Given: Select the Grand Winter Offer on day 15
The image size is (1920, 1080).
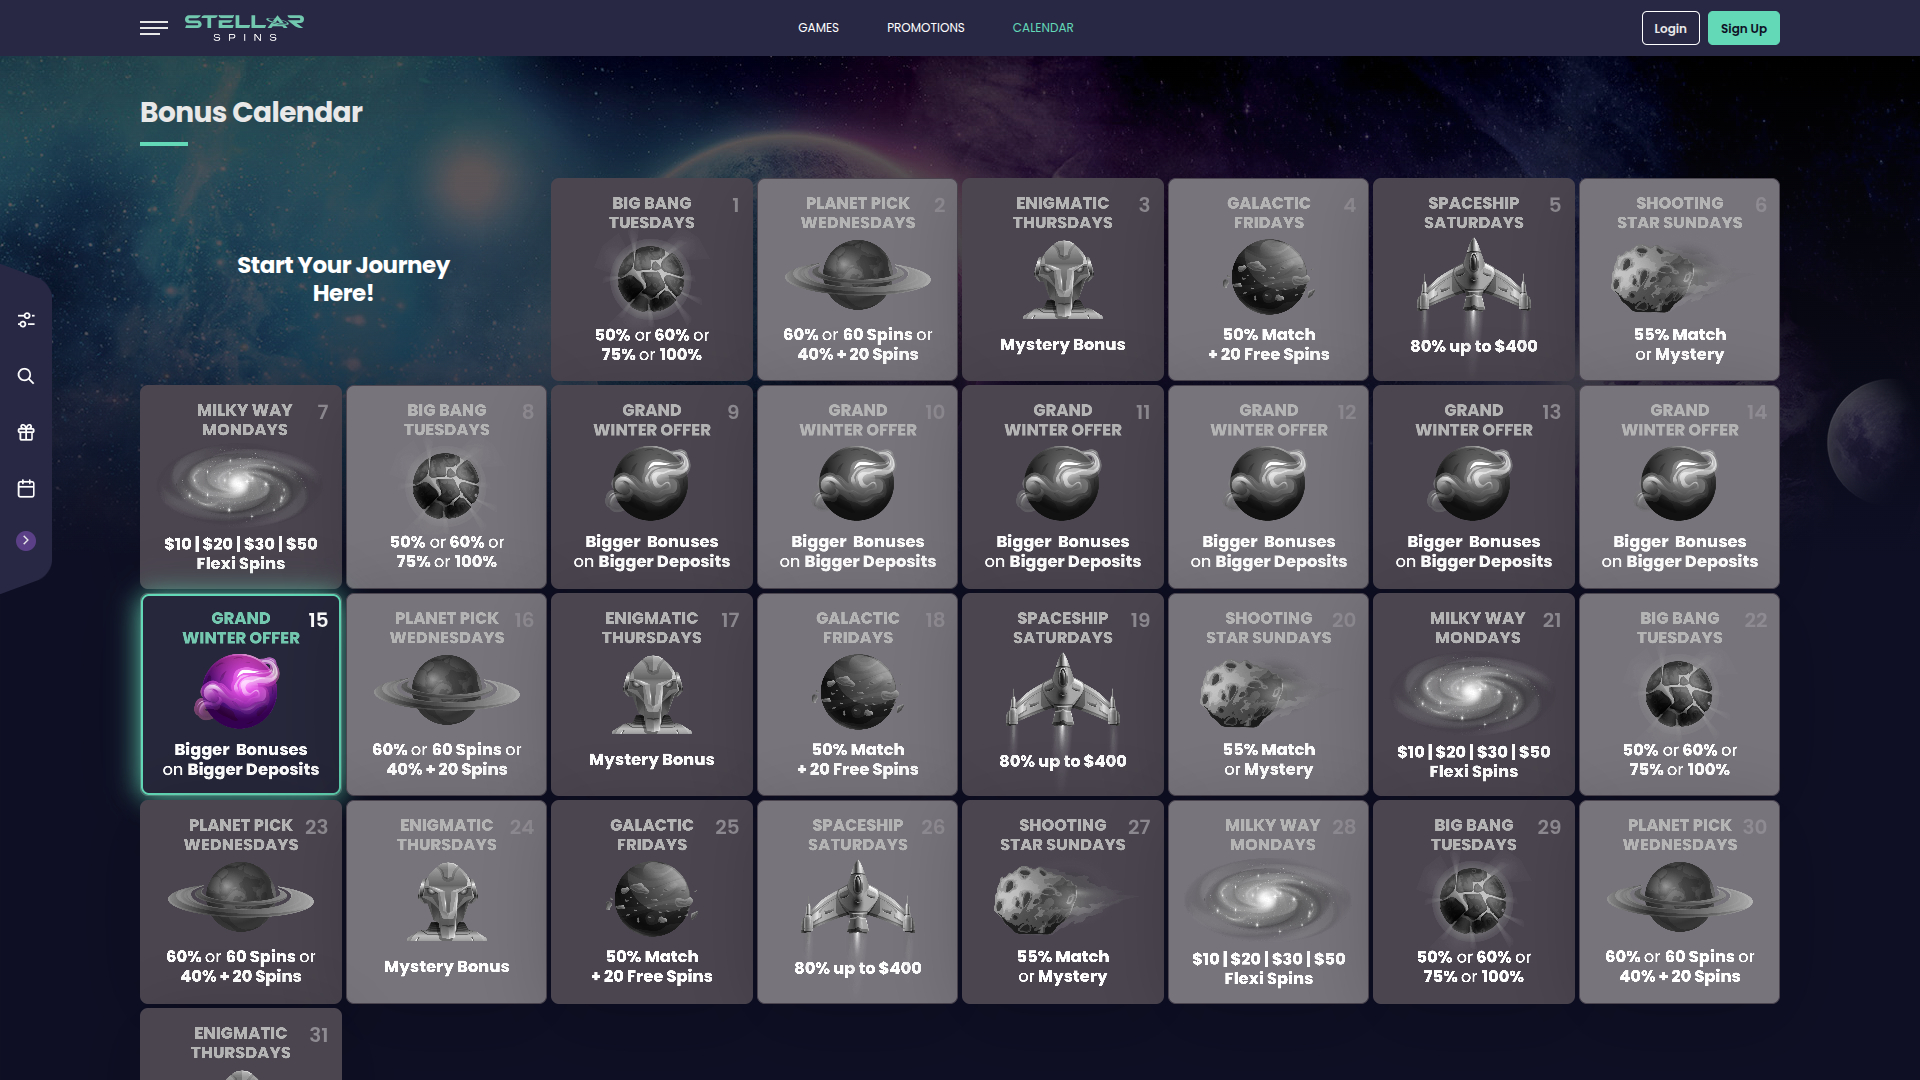Looking at the screenshot, I should pos(241,694).
